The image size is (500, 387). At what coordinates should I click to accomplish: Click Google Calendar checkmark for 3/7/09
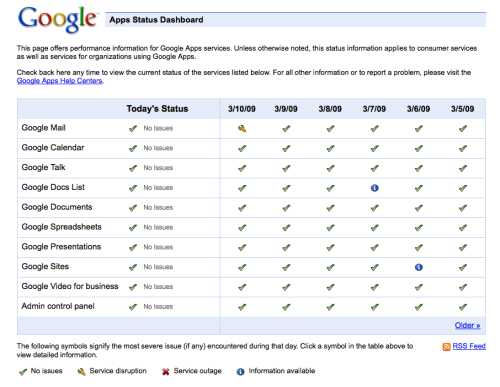(374, 148)
